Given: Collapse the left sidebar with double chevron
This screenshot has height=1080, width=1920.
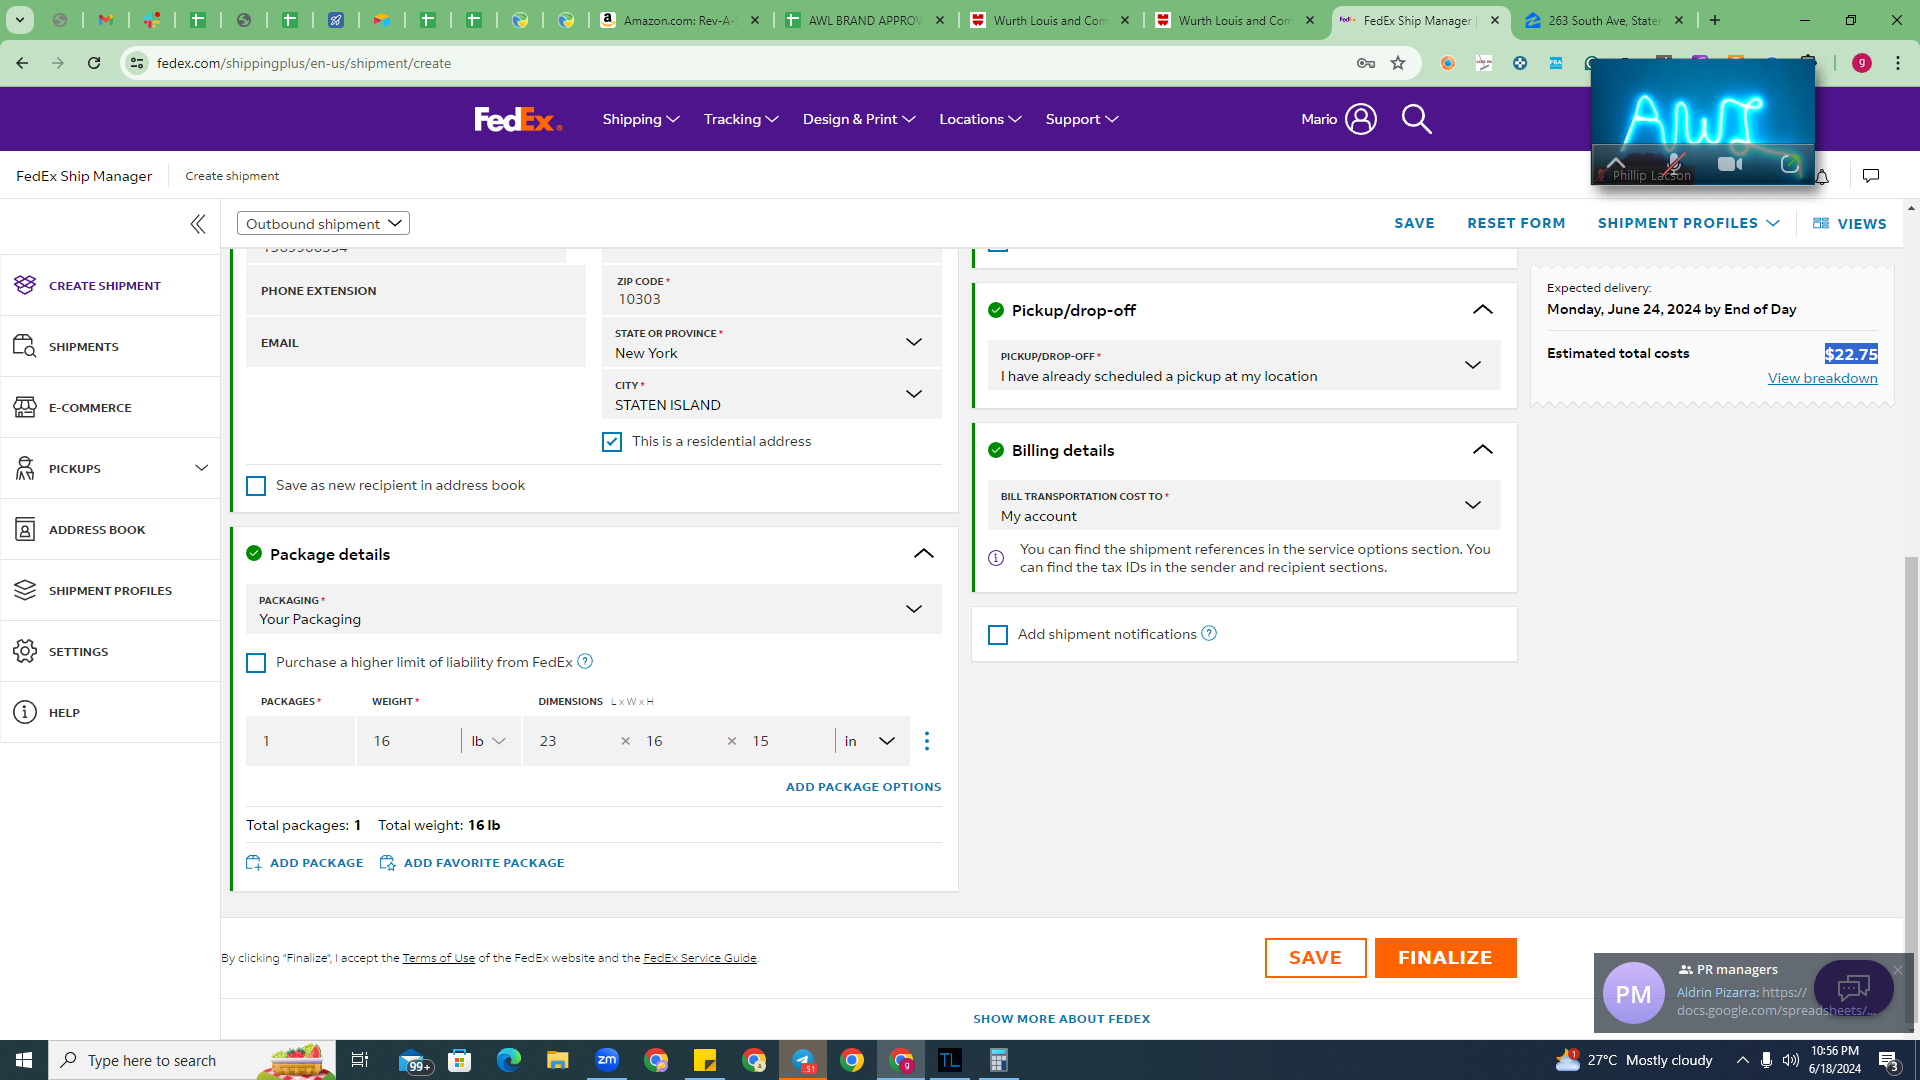Looking at the screenshot, I should click(x=198, y=224).
